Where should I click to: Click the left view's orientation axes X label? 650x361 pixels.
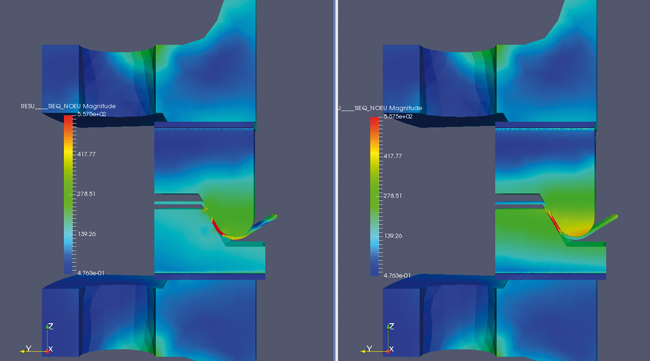tap(51, 349)
